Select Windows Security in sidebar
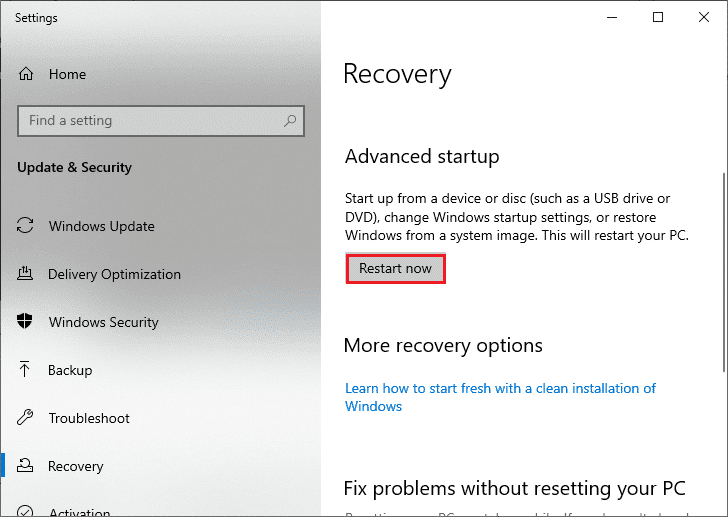This screenshot has width=728, height=517. click(x=103, y=322)
